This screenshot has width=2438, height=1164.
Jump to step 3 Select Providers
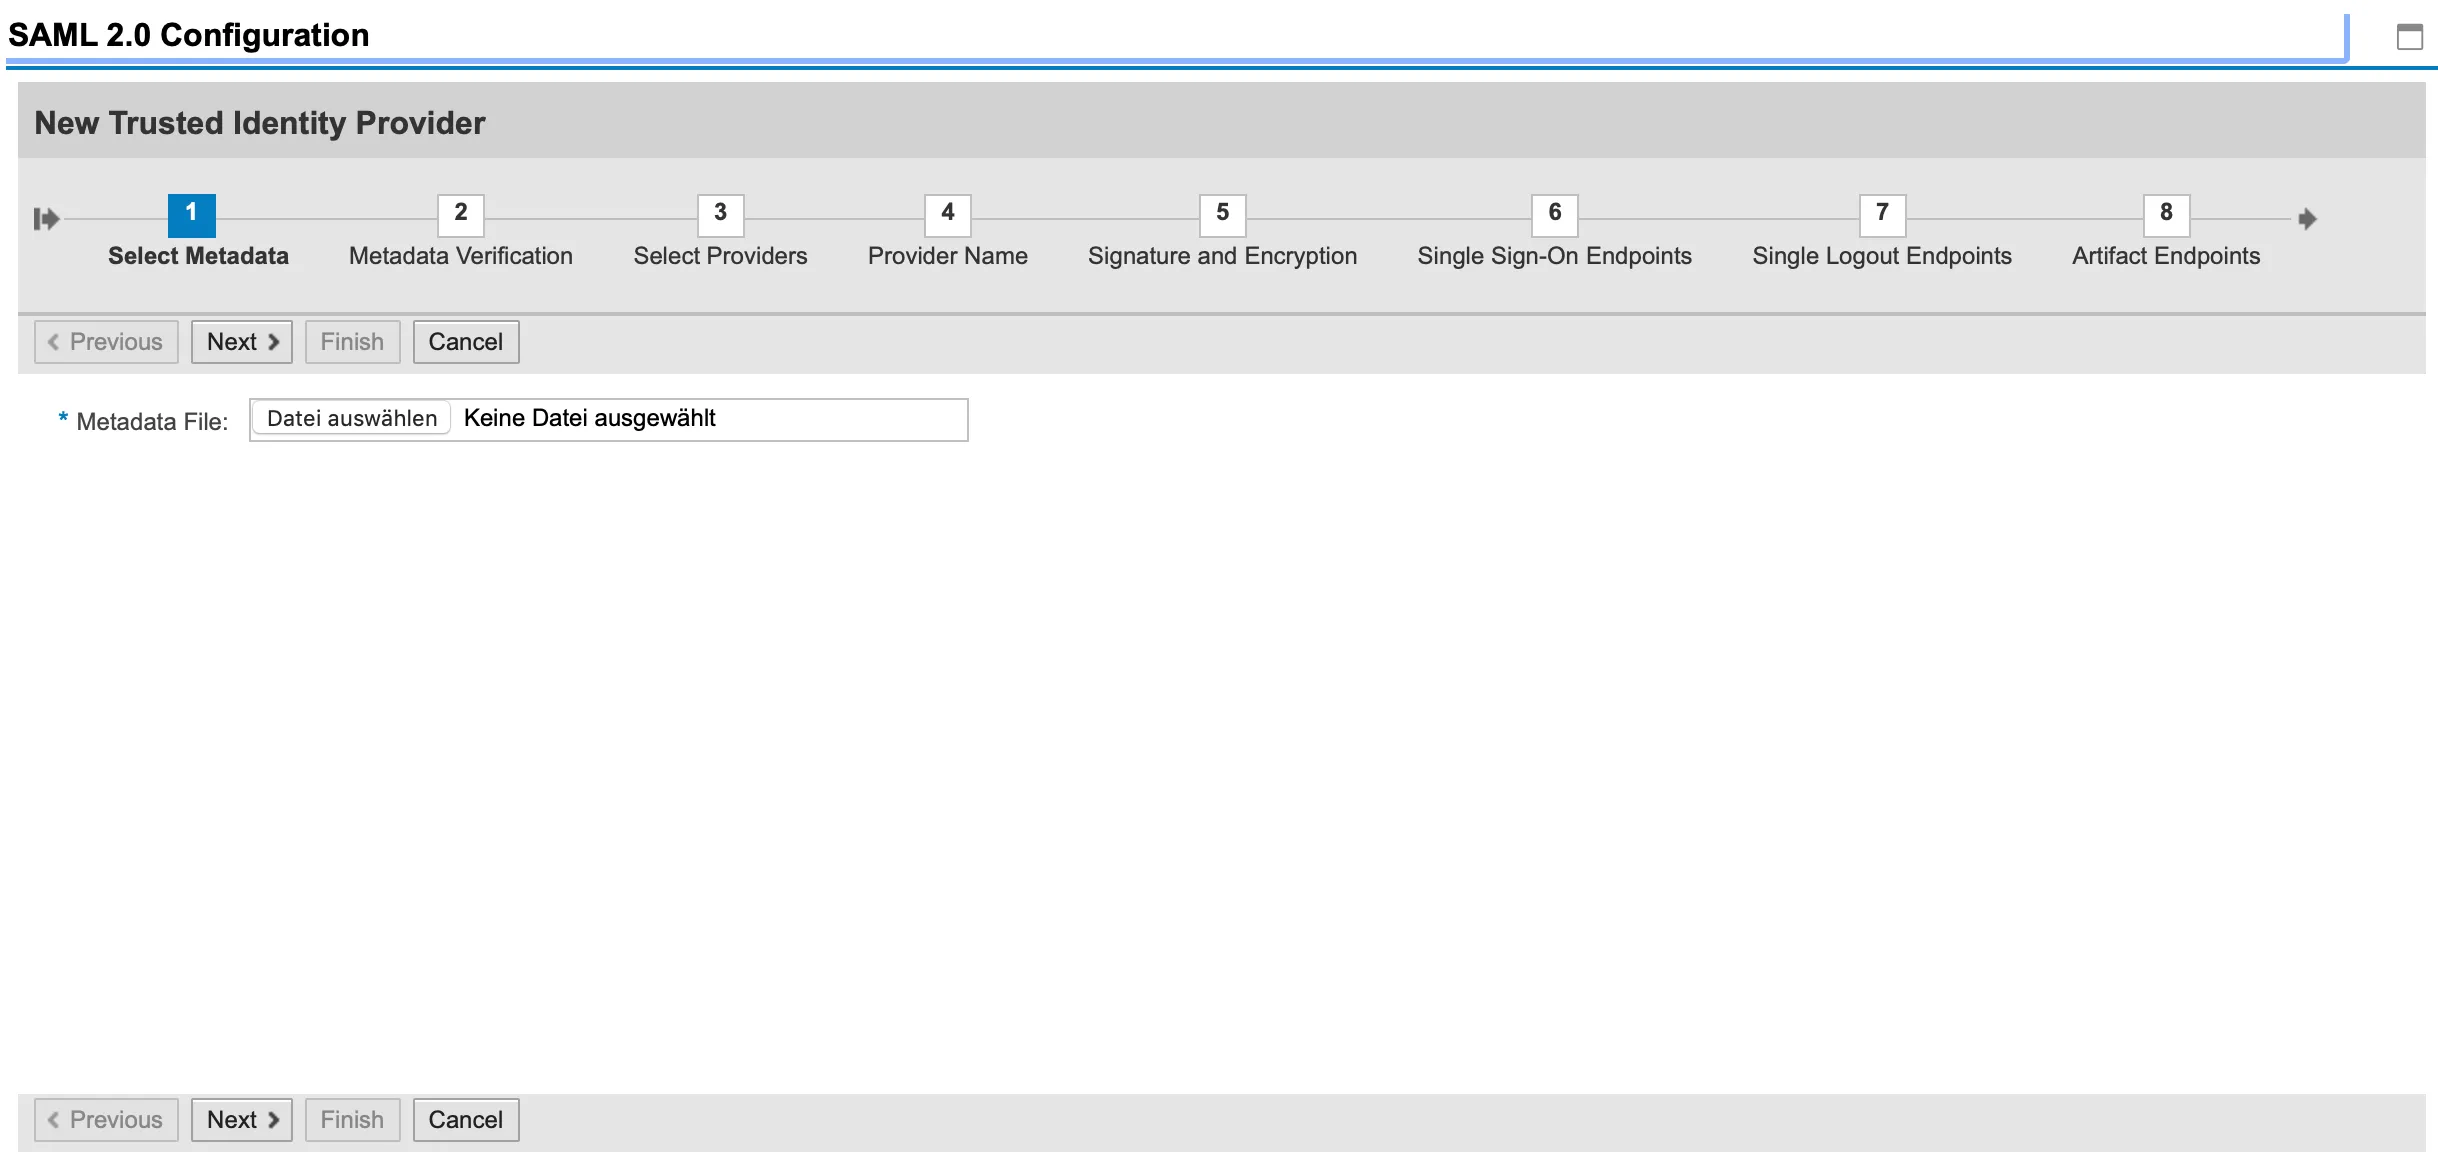point(720,214)
